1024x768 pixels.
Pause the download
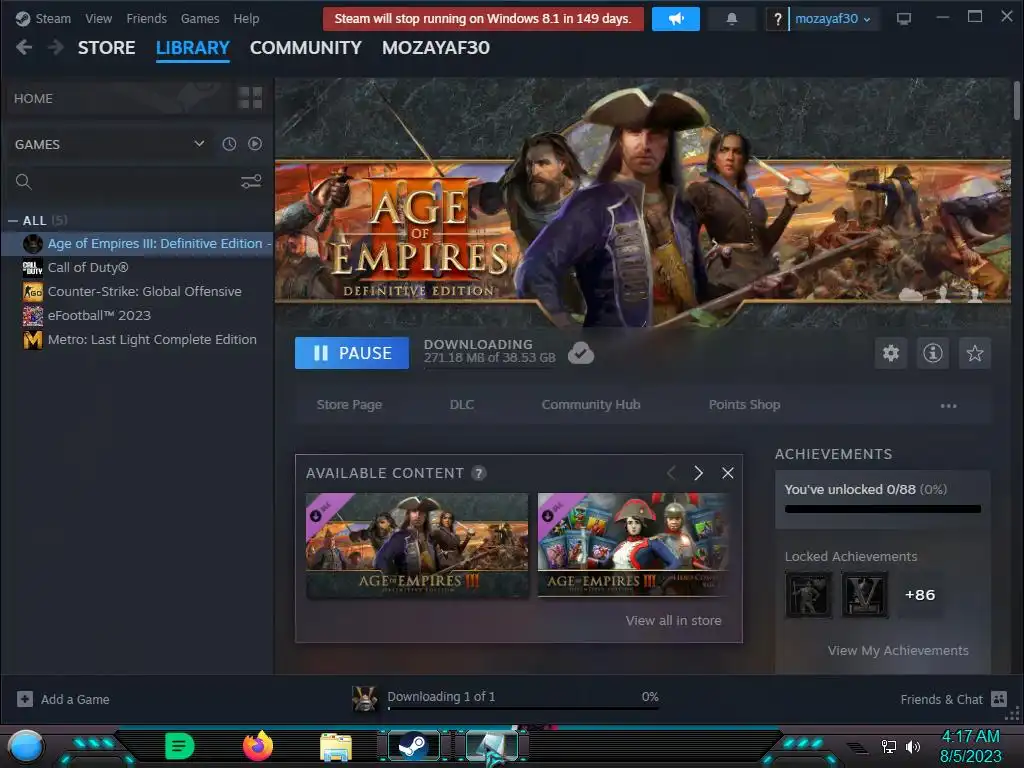tap(352, 353)
